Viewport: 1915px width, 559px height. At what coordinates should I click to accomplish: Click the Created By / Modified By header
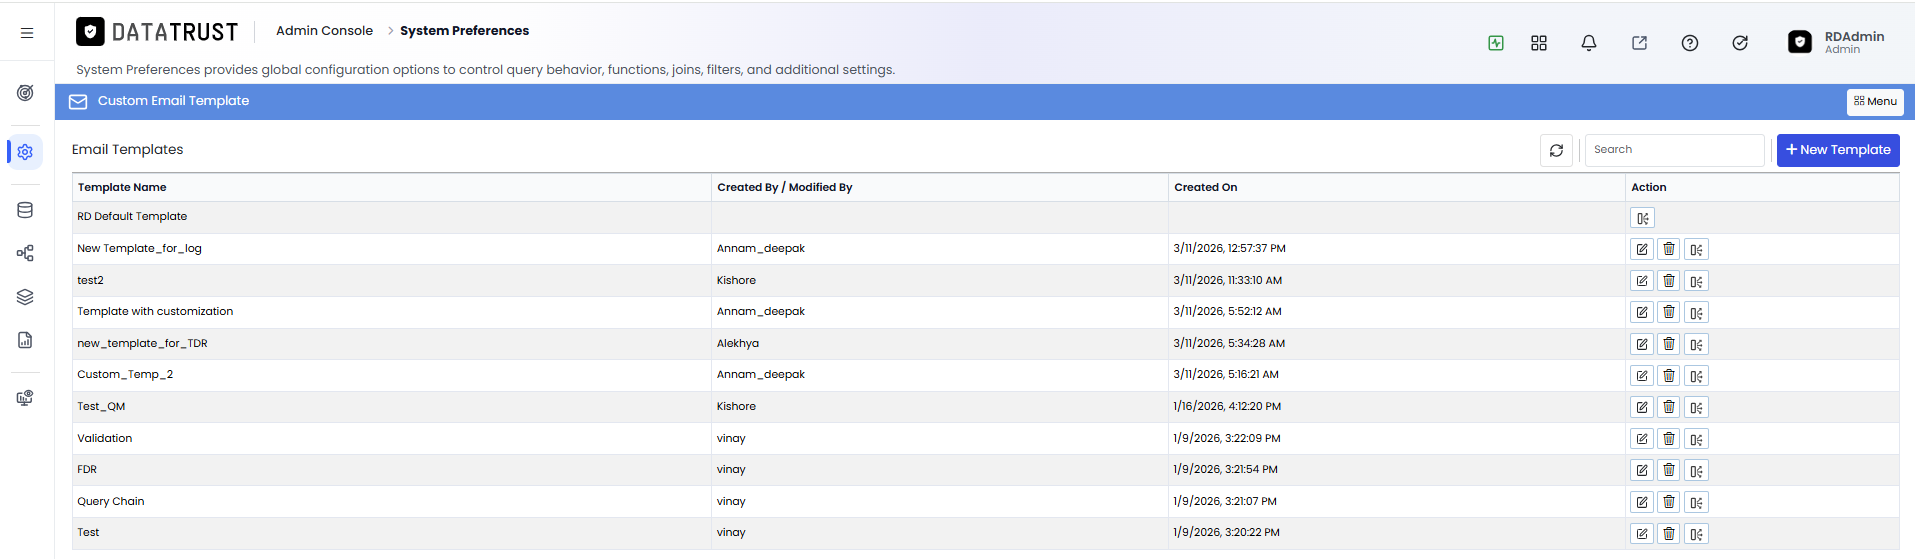pyautogui.click(x=785, y=187)
